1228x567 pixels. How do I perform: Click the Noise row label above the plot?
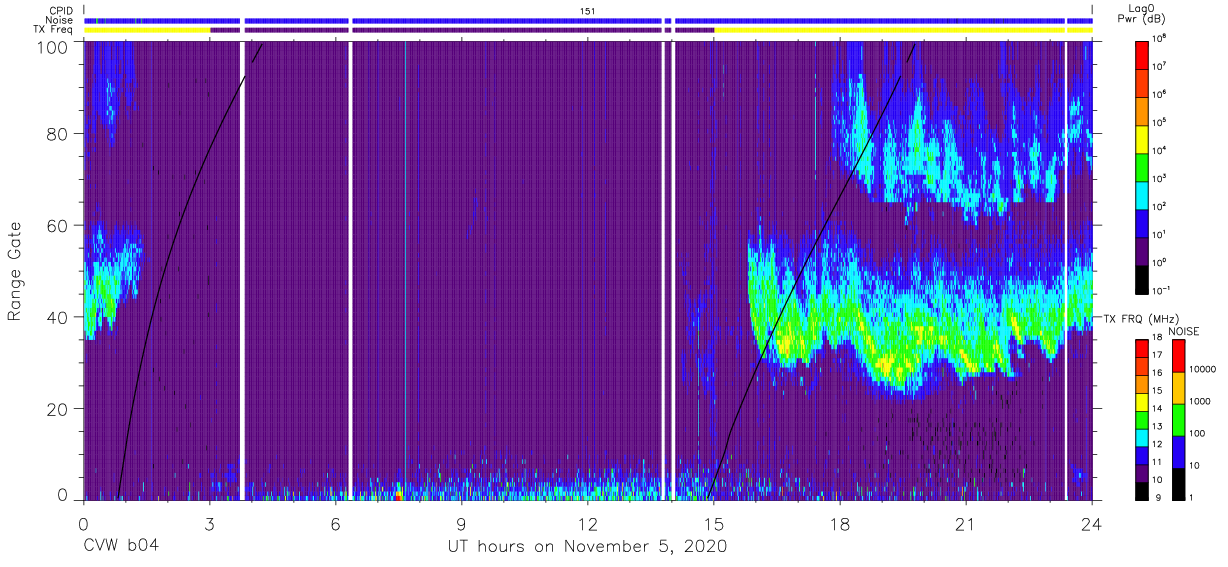click(60, 20)
